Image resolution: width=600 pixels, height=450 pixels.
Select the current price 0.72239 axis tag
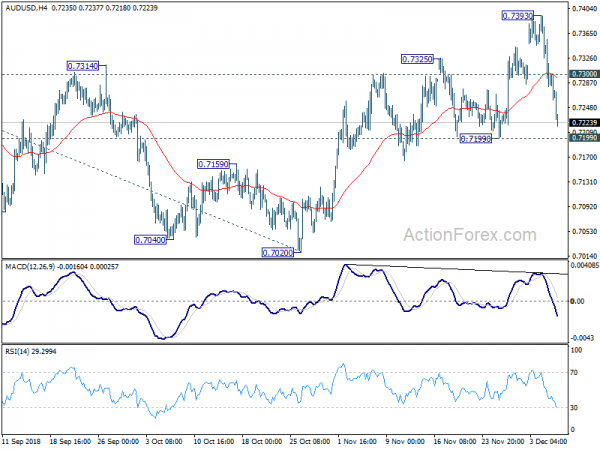(583, 122)
